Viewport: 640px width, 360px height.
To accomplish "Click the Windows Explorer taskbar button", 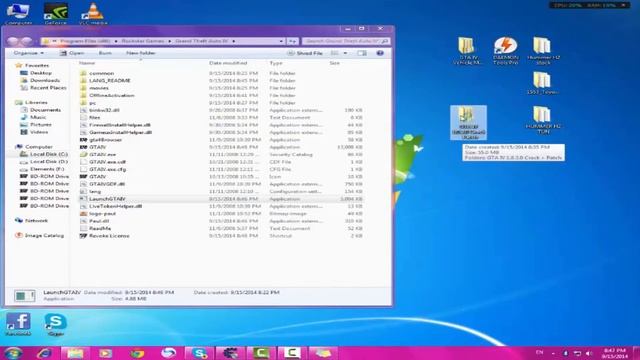I will [x=75, y=353].
